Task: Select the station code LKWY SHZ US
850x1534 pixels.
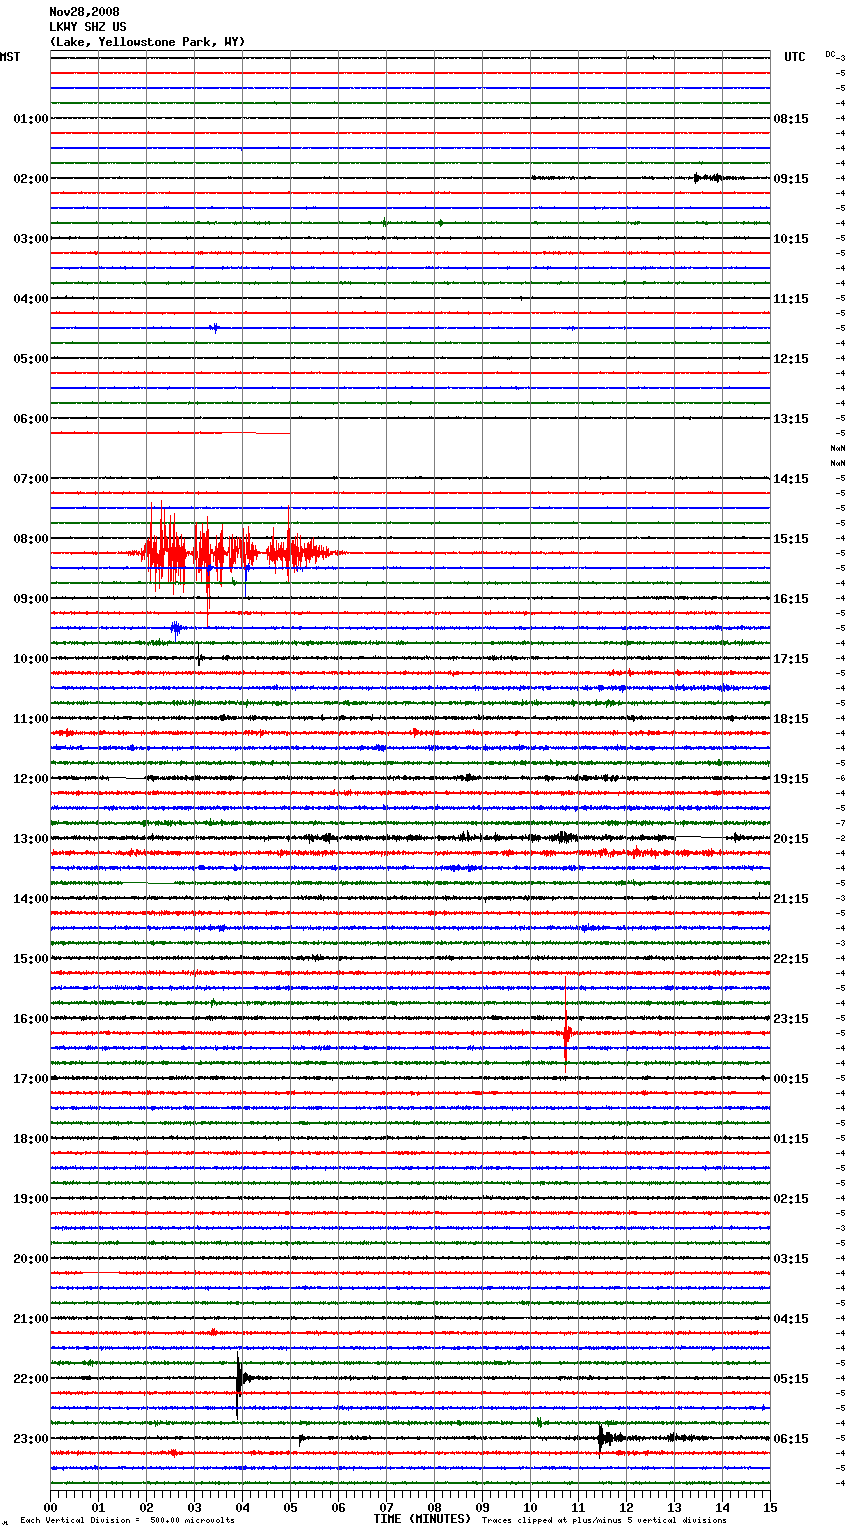Action: tap(88, 27)
